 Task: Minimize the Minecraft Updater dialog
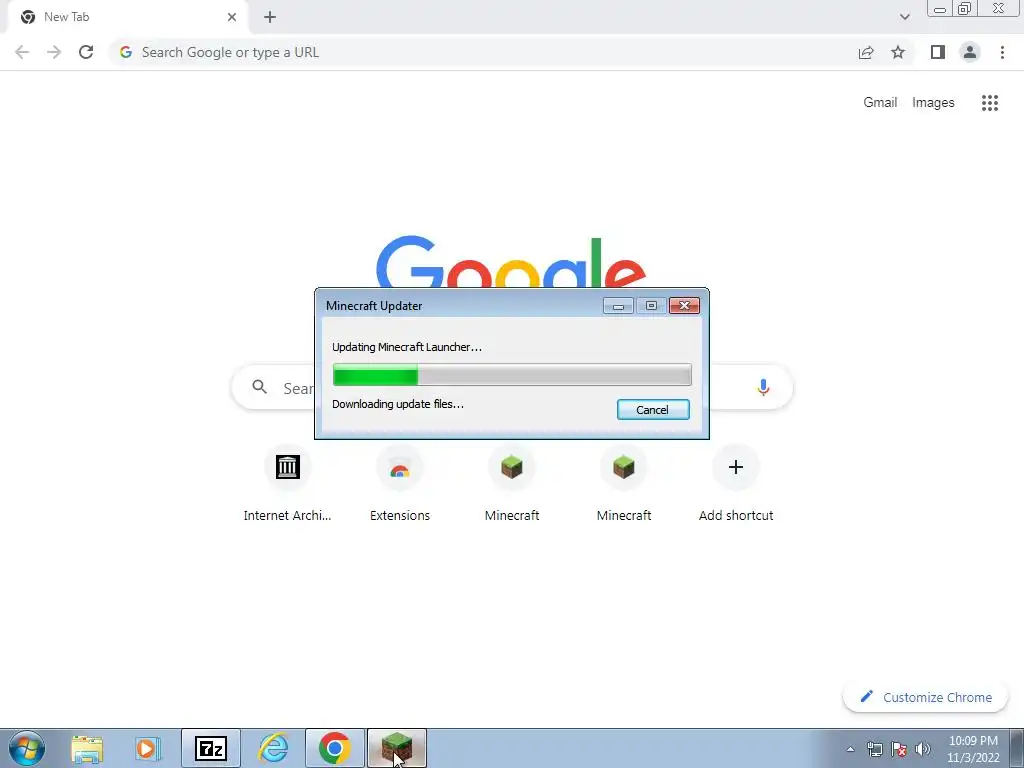pos(618,306)
